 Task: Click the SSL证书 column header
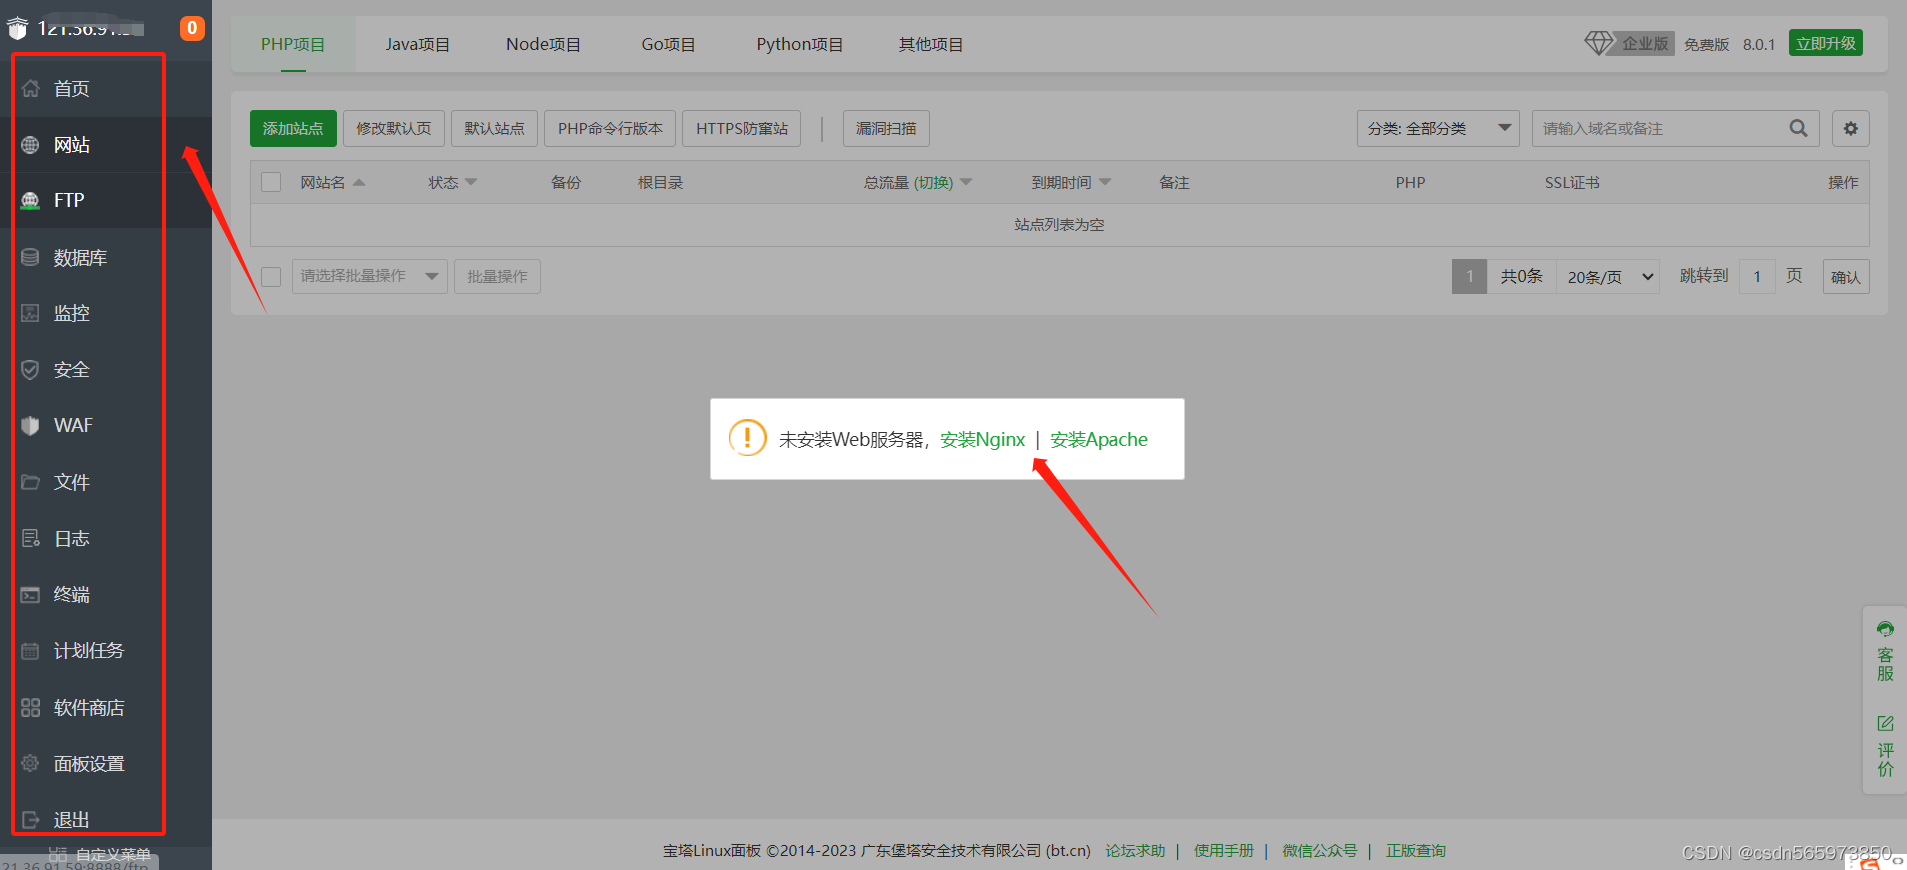coord(1572,182)
